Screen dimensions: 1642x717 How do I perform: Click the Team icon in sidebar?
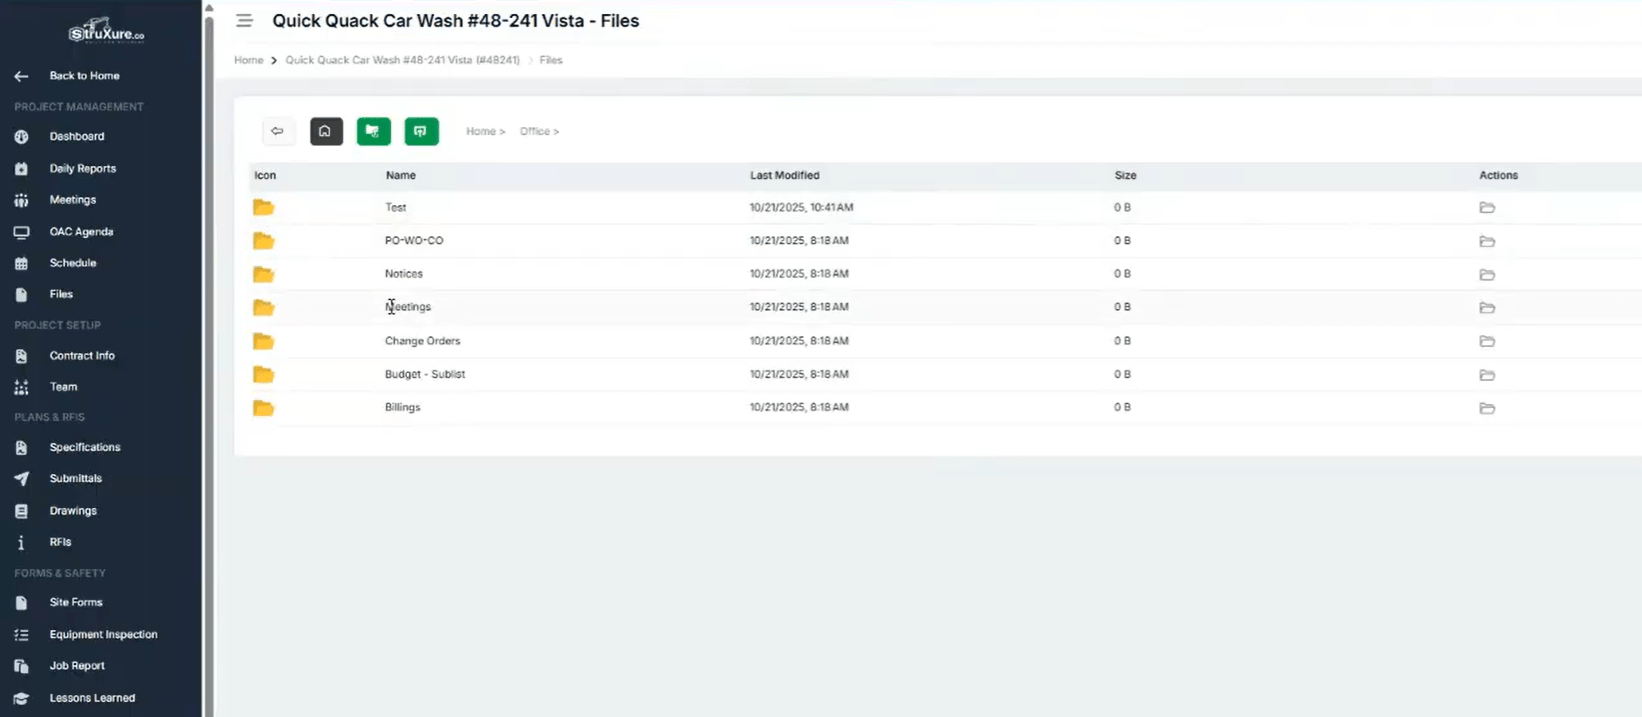[x=21, y=387]
